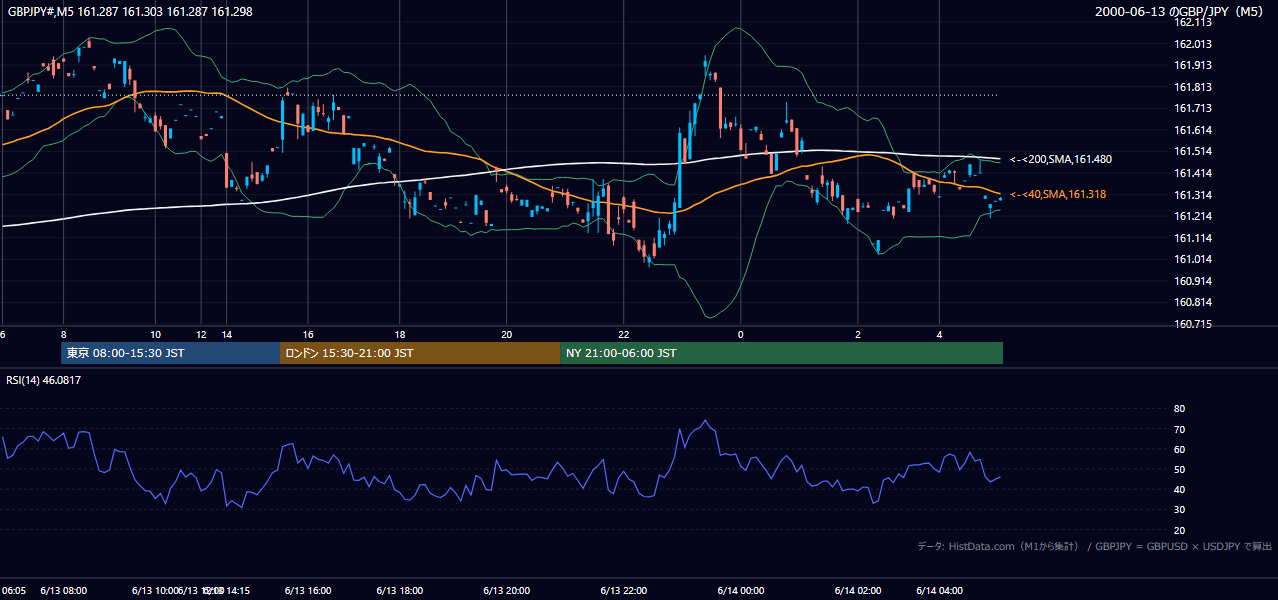Click the 06:05 bottom time label
The height and width of the screenshot is (600, 1278).
click(14, 591)
